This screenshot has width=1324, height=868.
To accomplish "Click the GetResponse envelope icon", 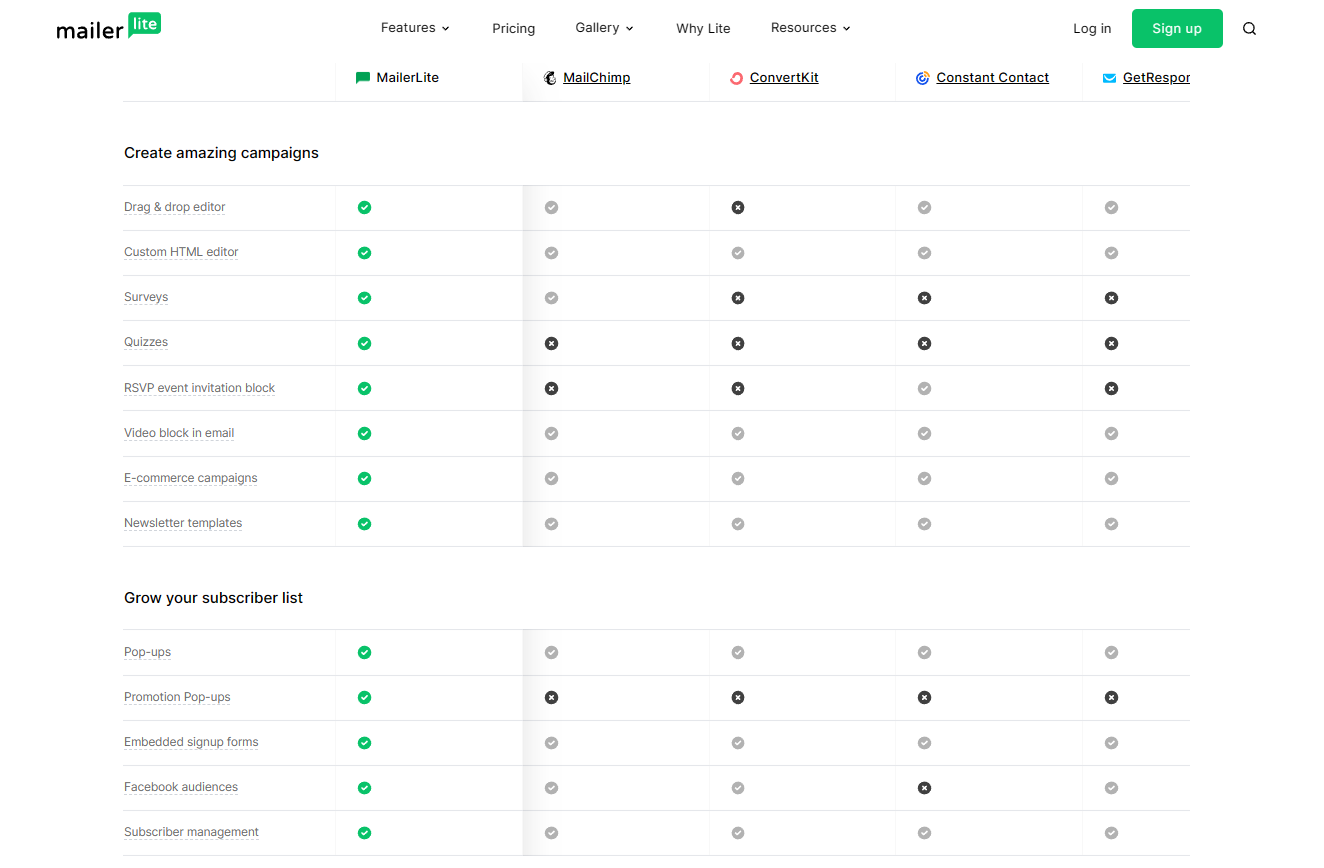I will coord(1109,78).
